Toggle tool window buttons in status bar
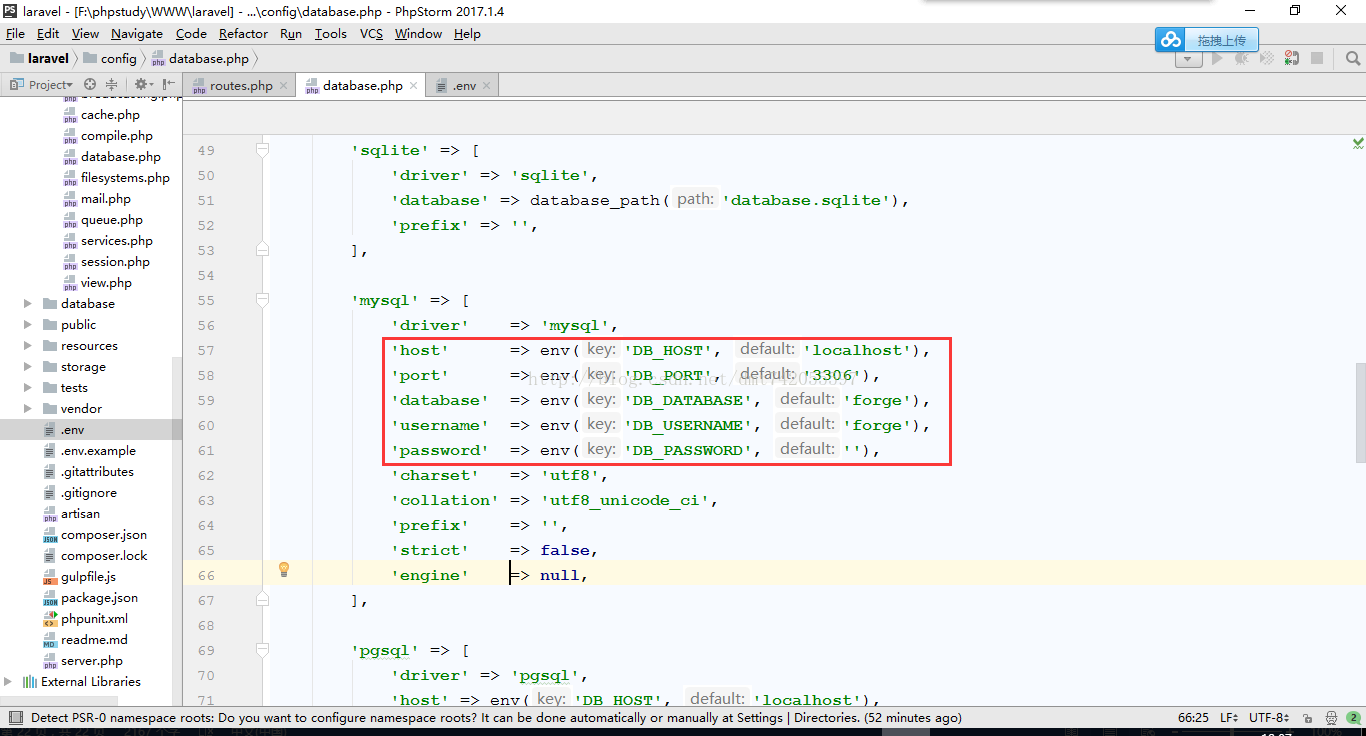 pyautogui.click(x=15, y=718)
